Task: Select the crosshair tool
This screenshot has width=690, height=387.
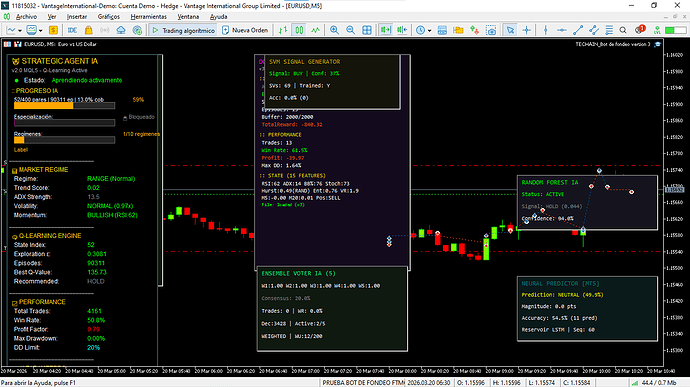Action: tap(526, 30)
